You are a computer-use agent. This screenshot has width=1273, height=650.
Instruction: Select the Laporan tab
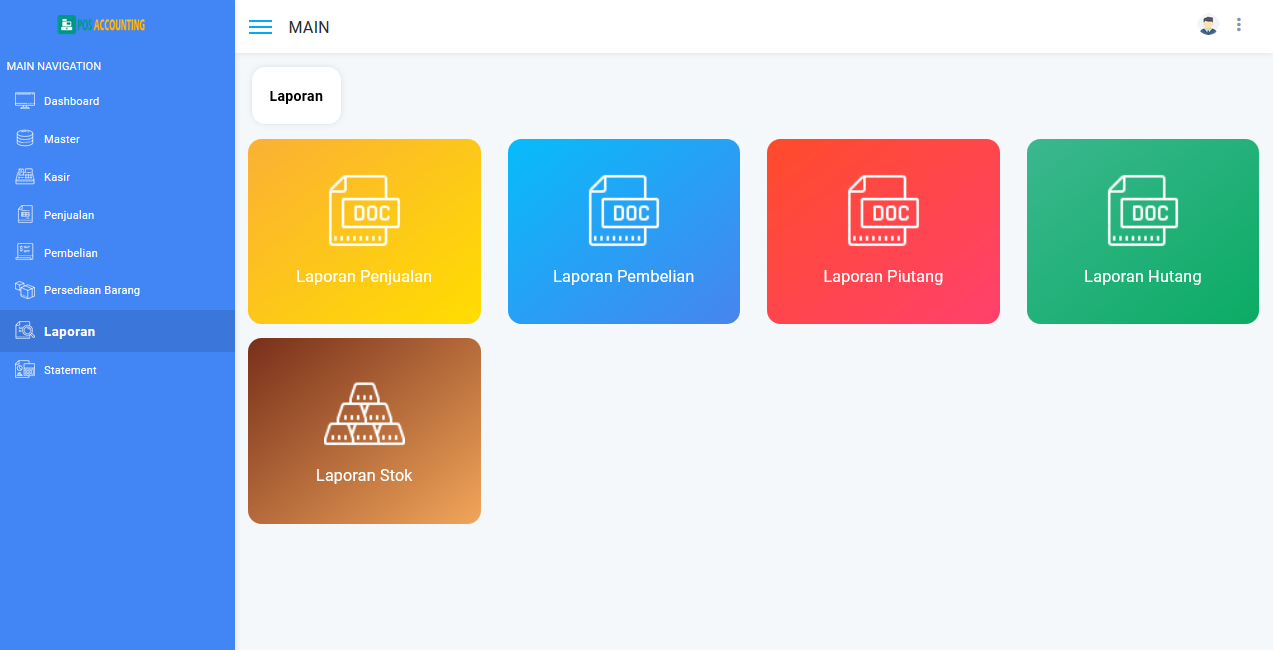click(296, 95)
